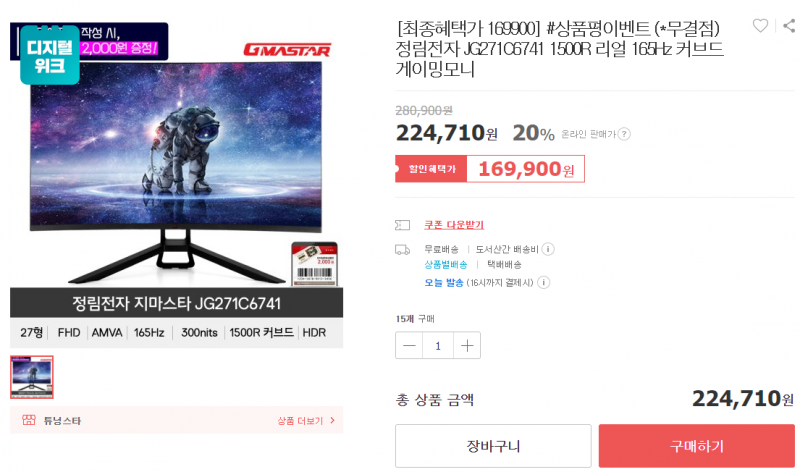Share this product via share icon
The image size is (800, 472).
tap(790, 26)
